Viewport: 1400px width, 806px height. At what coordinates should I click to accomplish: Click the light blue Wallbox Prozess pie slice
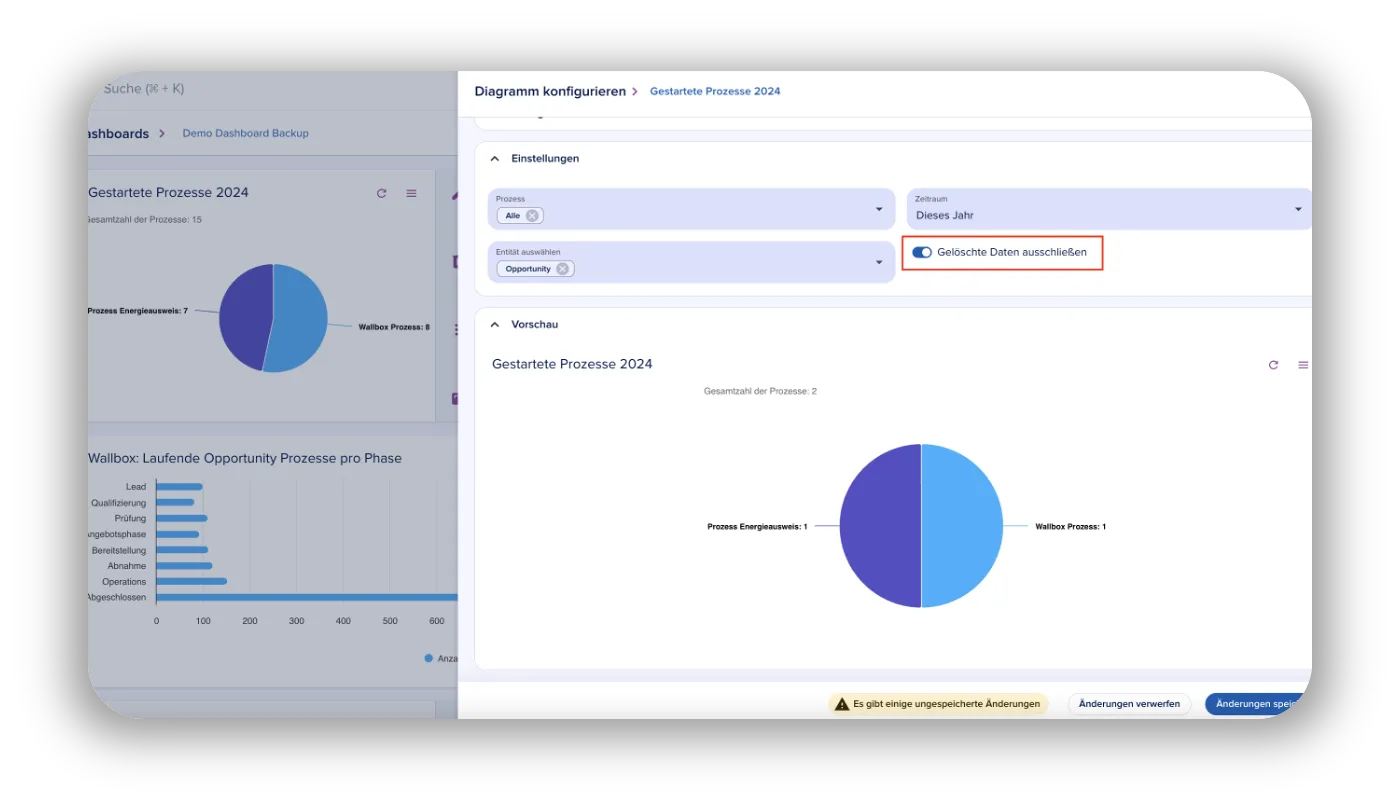(x=961, y=526)
